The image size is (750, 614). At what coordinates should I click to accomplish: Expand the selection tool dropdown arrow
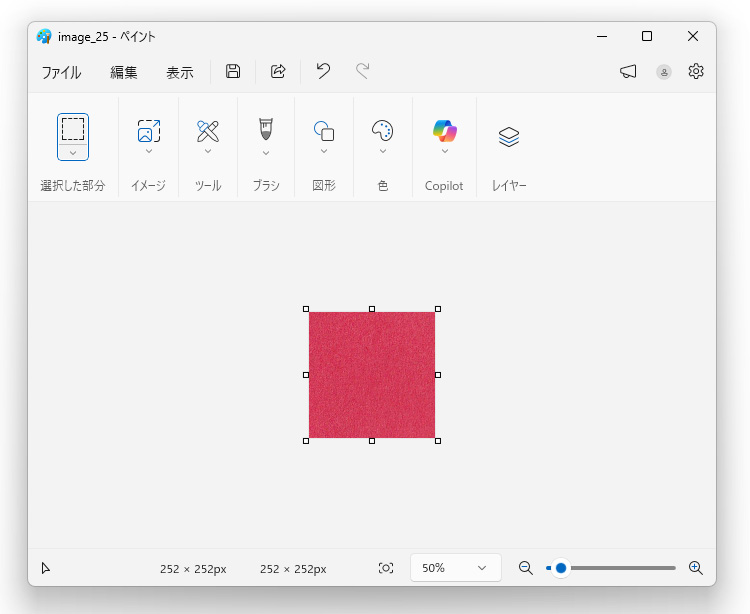(73, 152)
